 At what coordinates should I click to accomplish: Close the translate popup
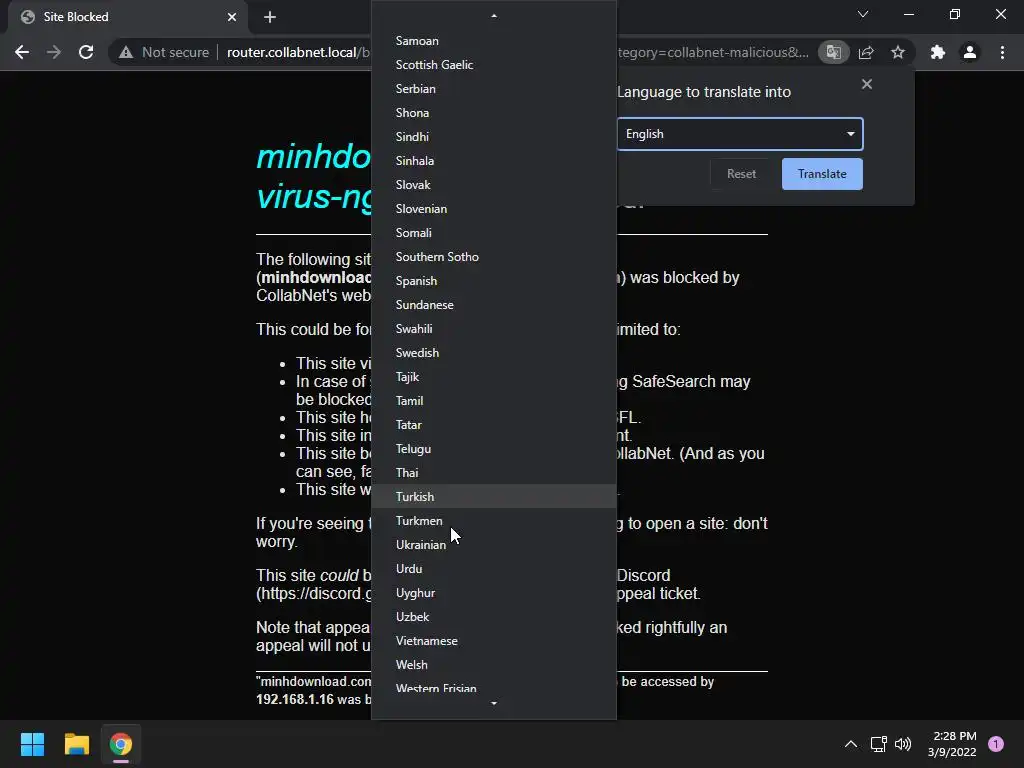(867, 84)
